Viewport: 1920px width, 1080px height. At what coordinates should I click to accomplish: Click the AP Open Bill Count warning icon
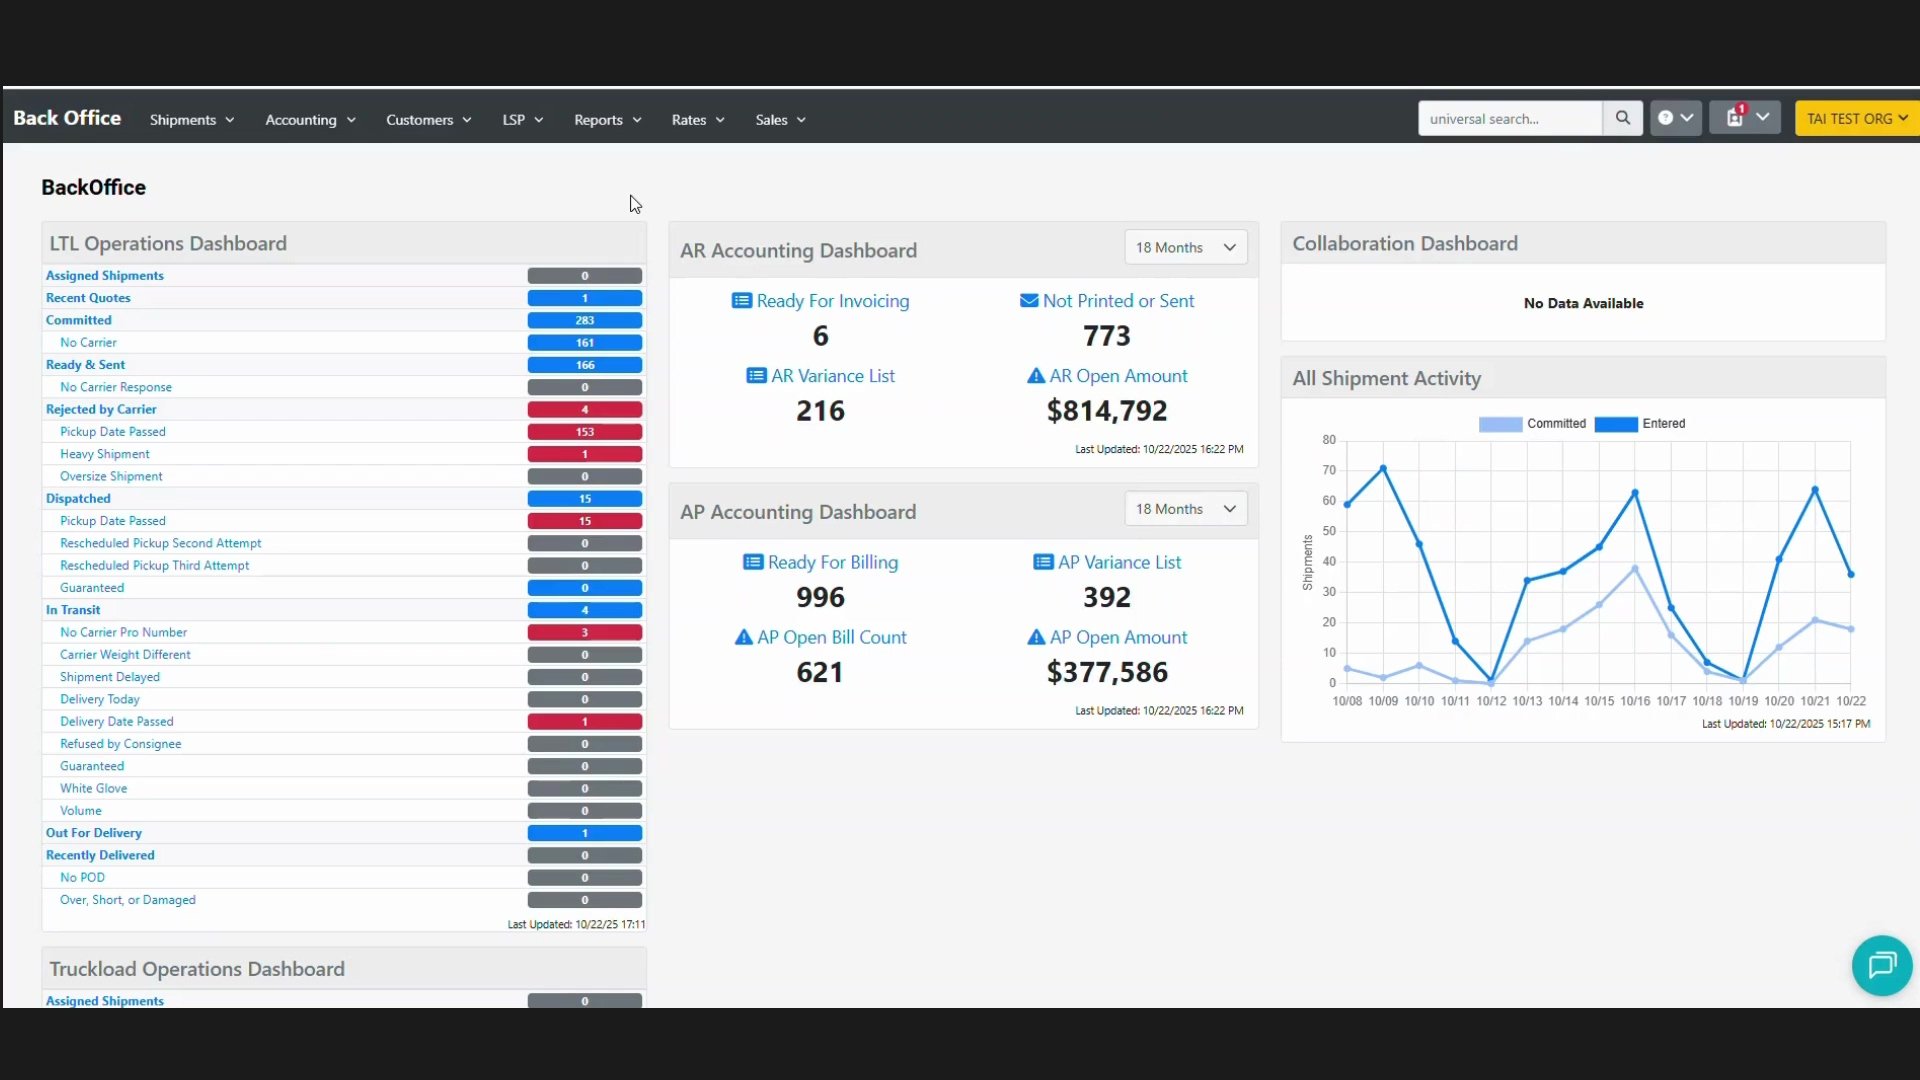pyautogui.click(x=743, y=637)
